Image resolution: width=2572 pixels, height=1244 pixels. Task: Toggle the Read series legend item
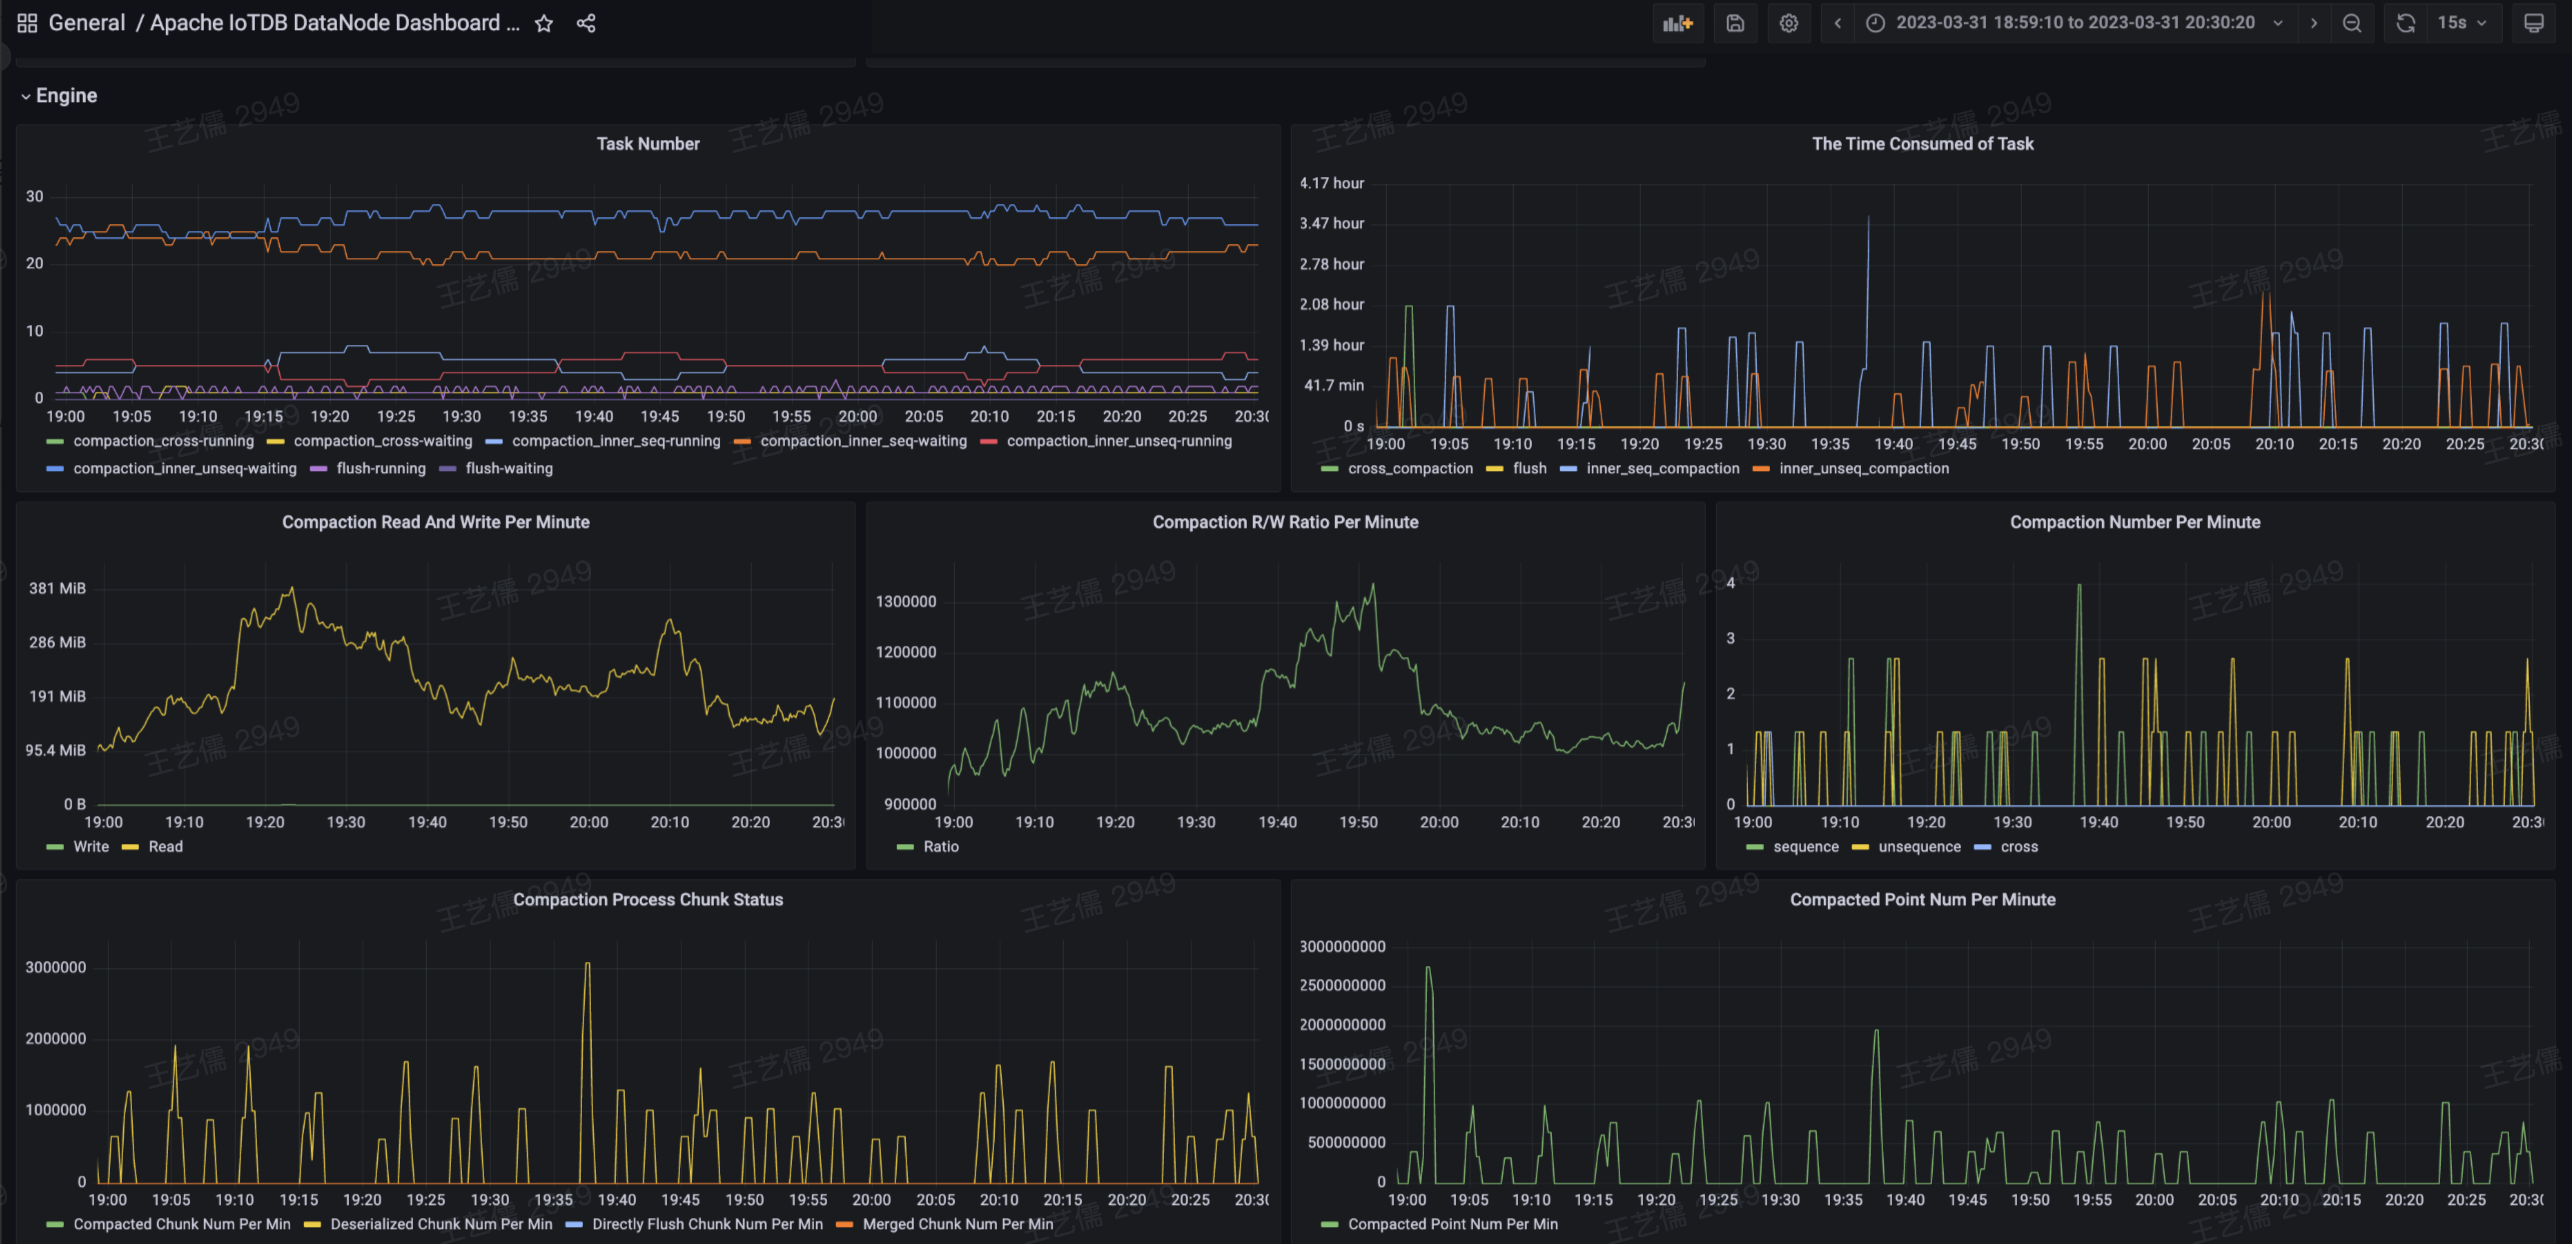click(165, 846)
